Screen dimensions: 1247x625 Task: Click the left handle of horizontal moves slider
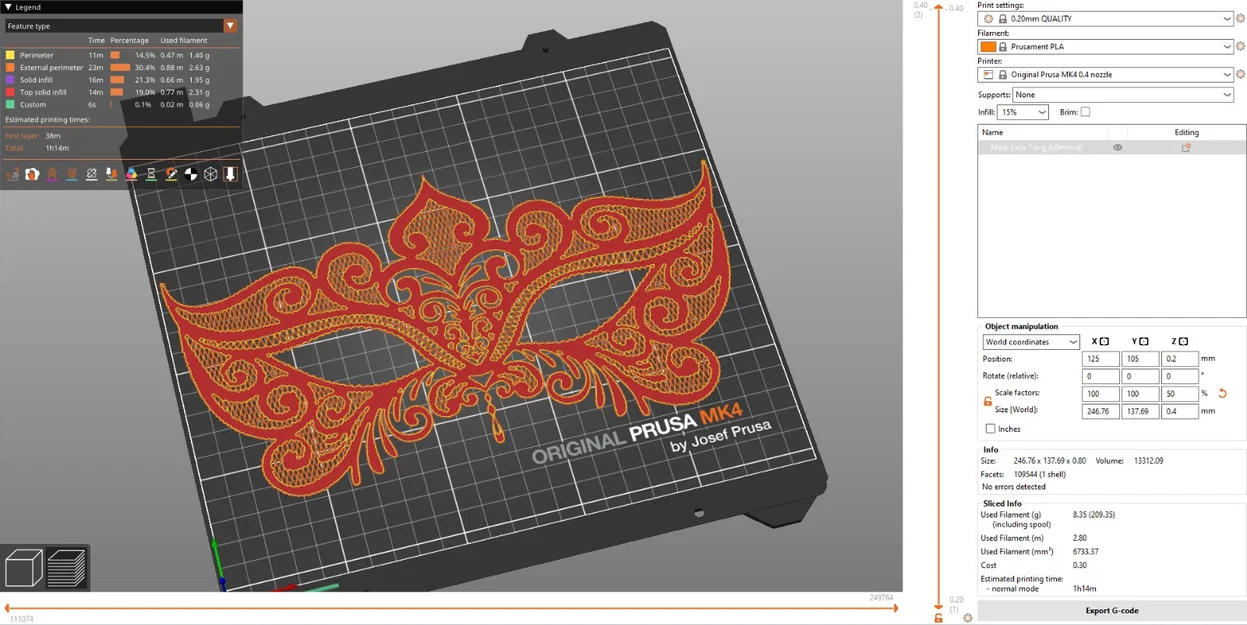pyautogui.click(x=8, y=607)
